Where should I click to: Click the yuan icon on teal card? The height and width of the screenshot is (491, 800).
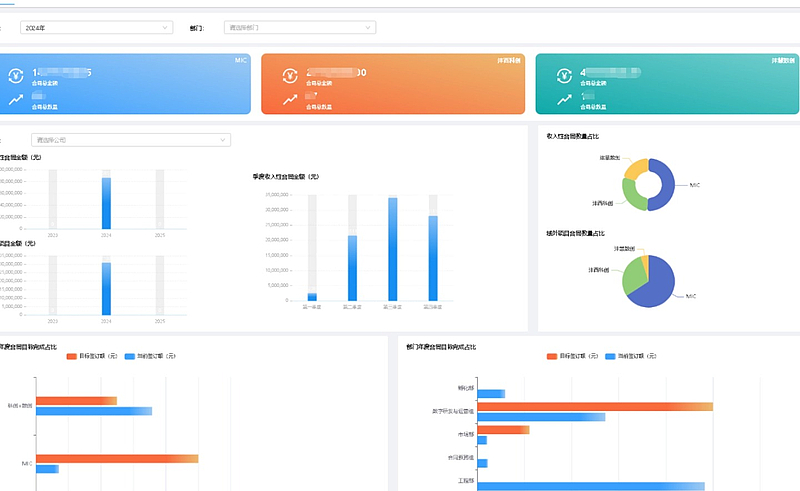pos(563,75)
